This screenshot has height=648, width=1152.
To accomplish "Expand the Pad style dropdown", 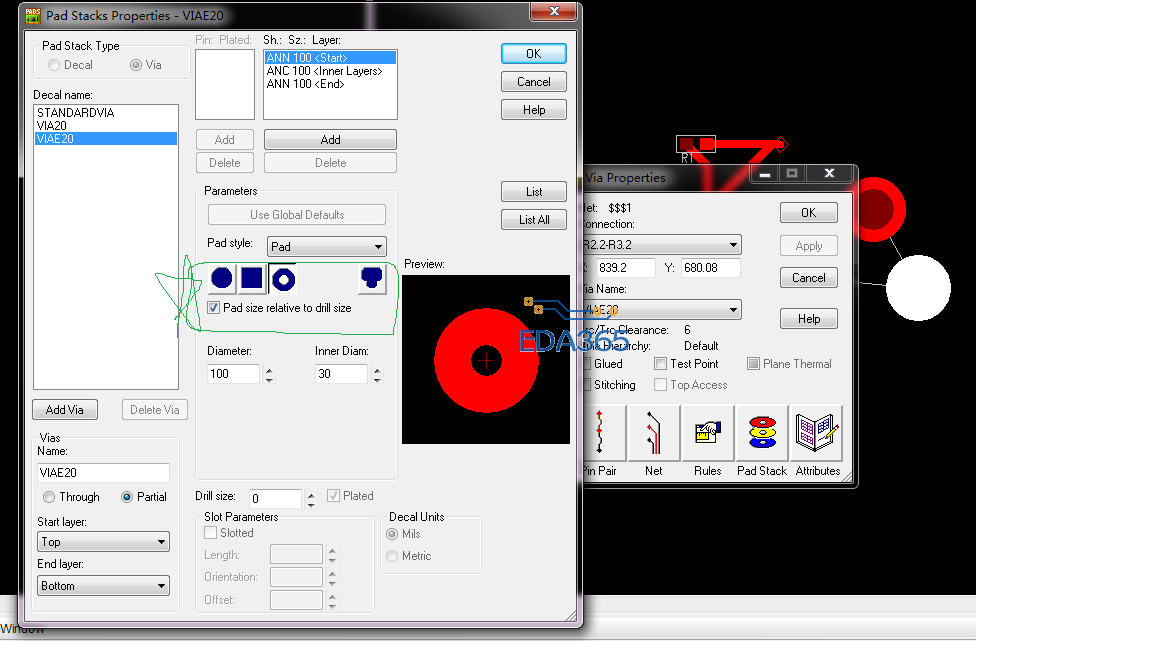I will [326, 246].
